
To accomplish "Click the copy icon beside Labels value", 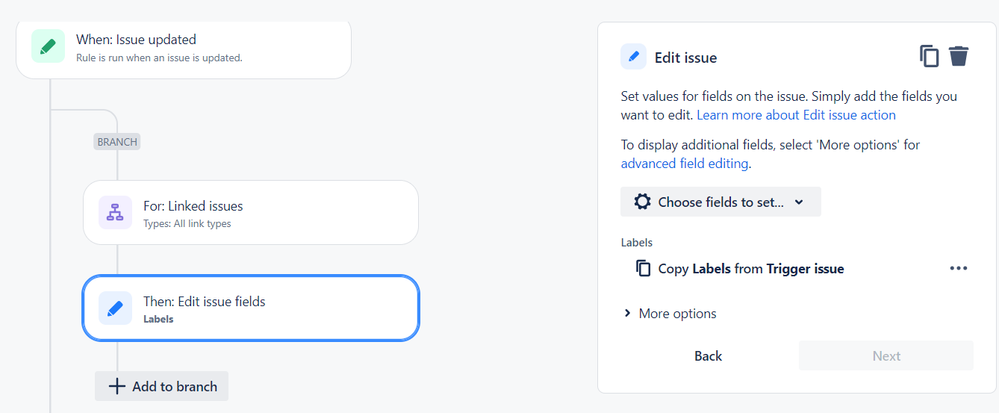I will click(643, 268).
